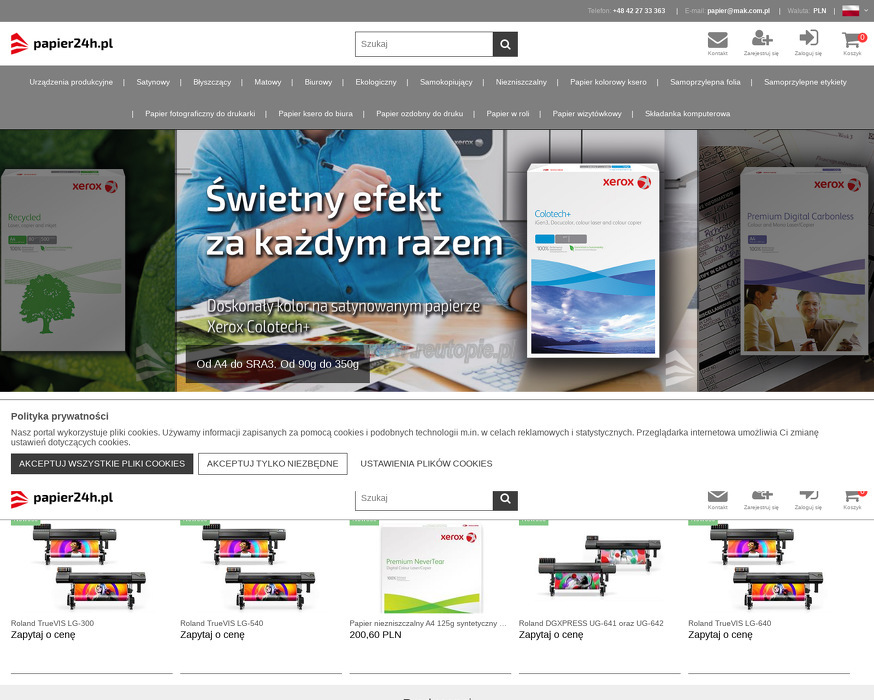Click the Roland TrueVIS LG-300 product image
Image resolution: width=874 pixels, height=700 pixels.
pos(89,567)
